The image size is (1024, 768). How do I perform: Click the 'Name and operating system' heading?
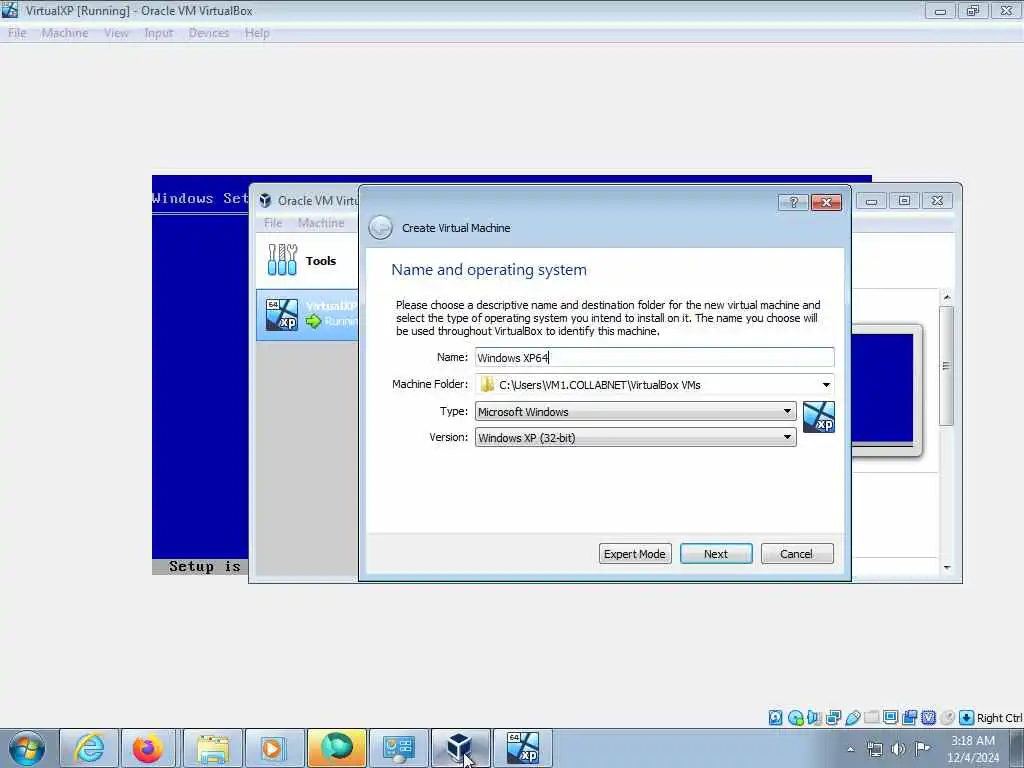point(488,270)
